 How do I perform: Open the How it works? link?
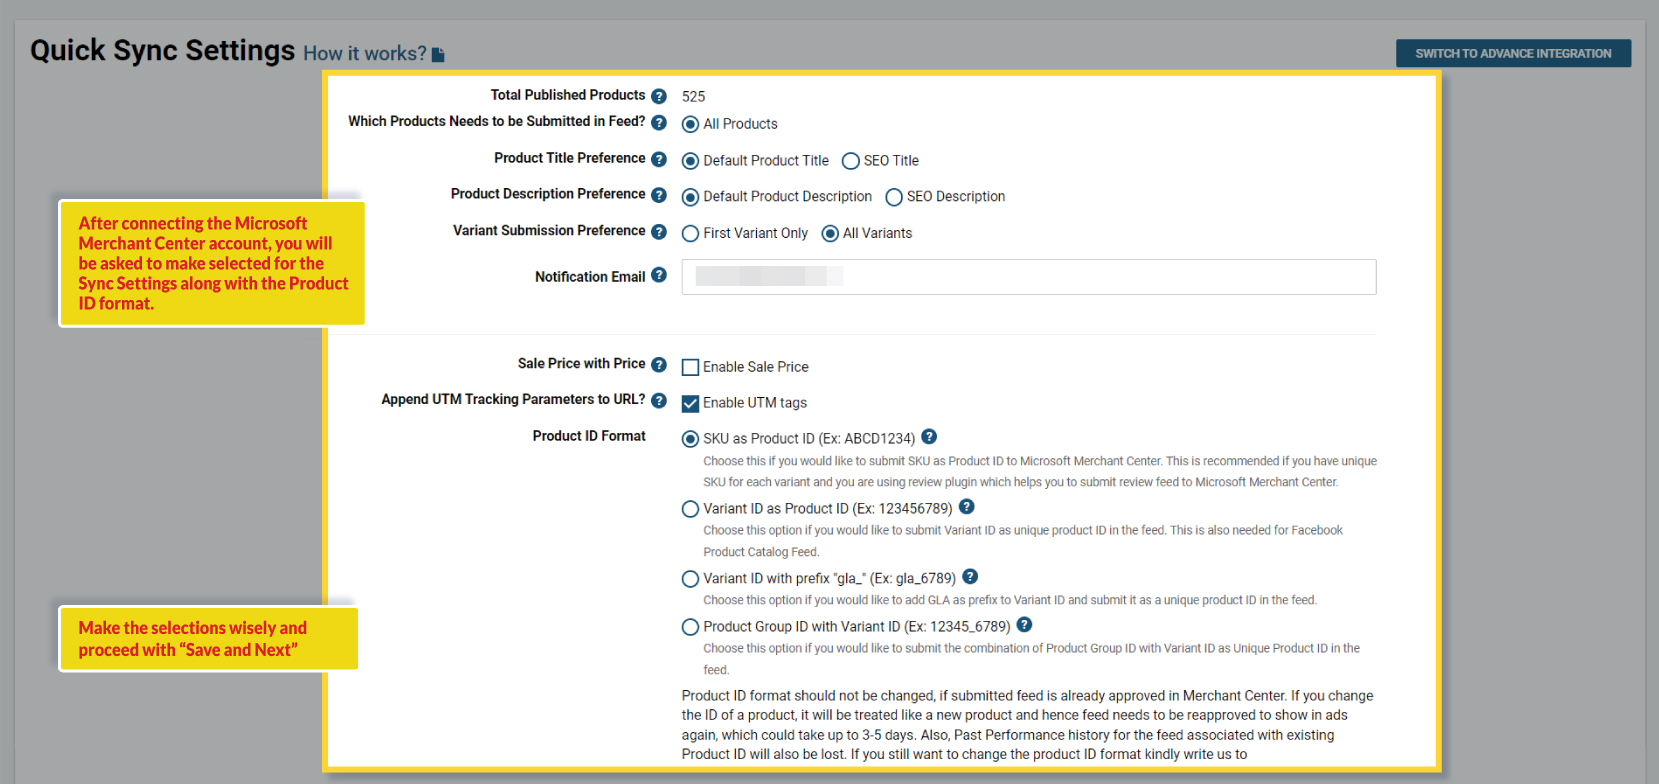pos(365,54)
